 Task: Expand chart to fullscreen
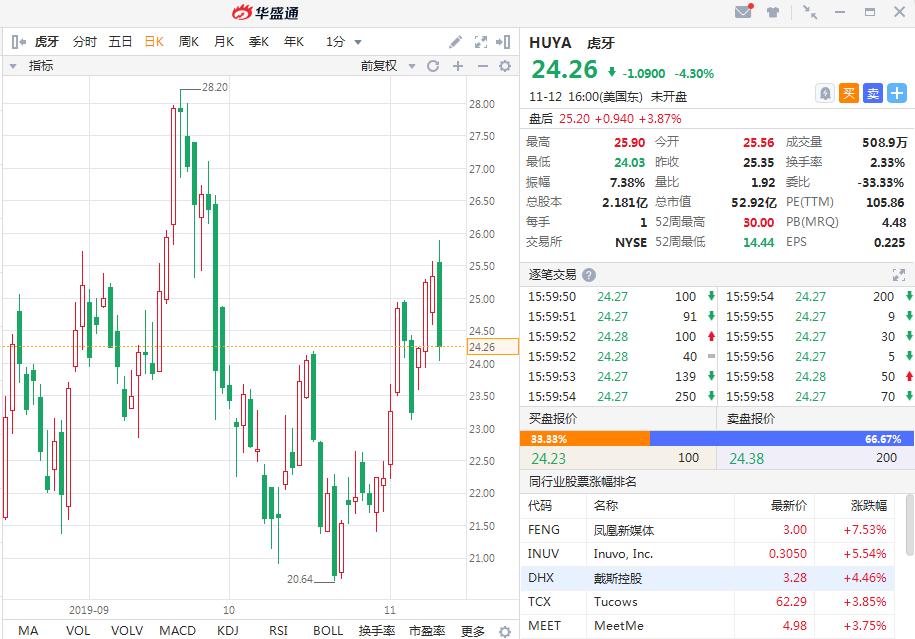pos(480,41)
